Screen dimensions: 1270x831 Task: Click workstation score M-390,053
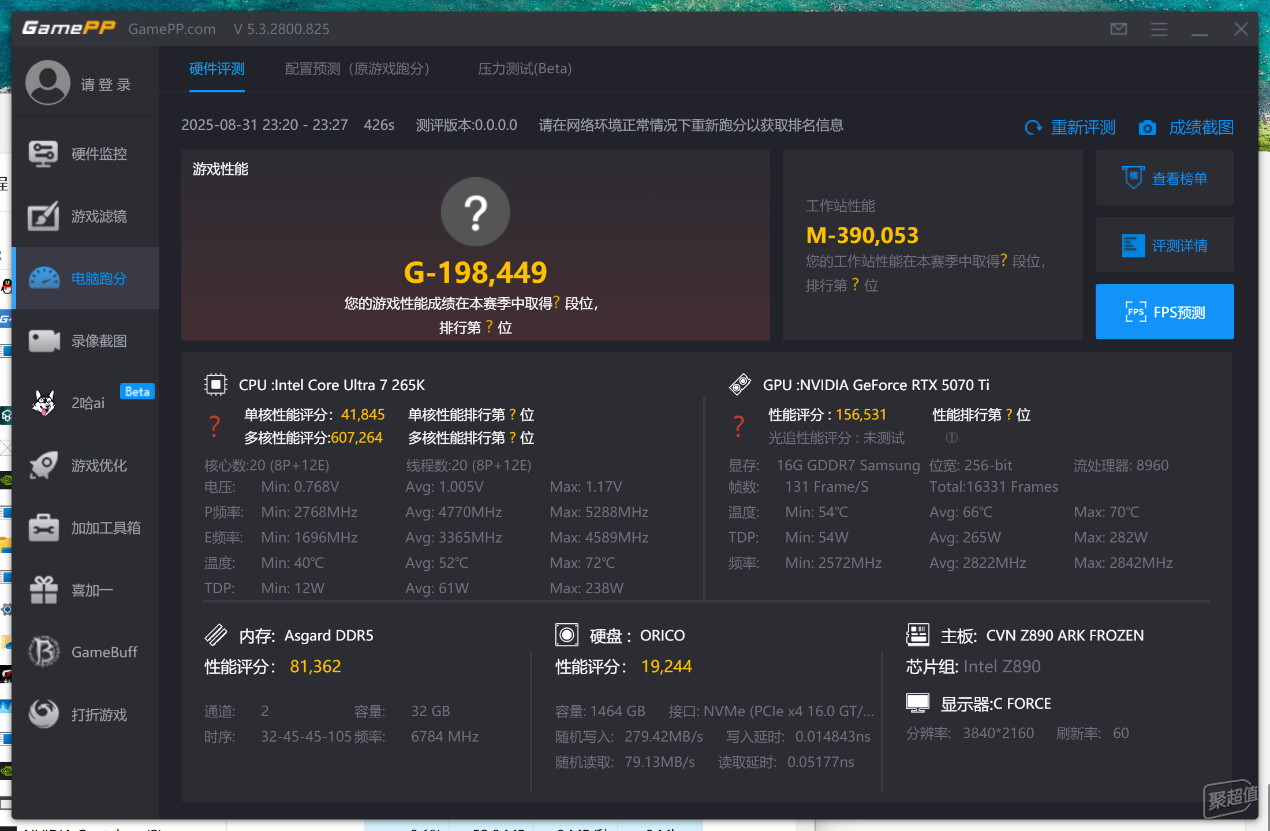pyautogui.click(x=862, y=235)
